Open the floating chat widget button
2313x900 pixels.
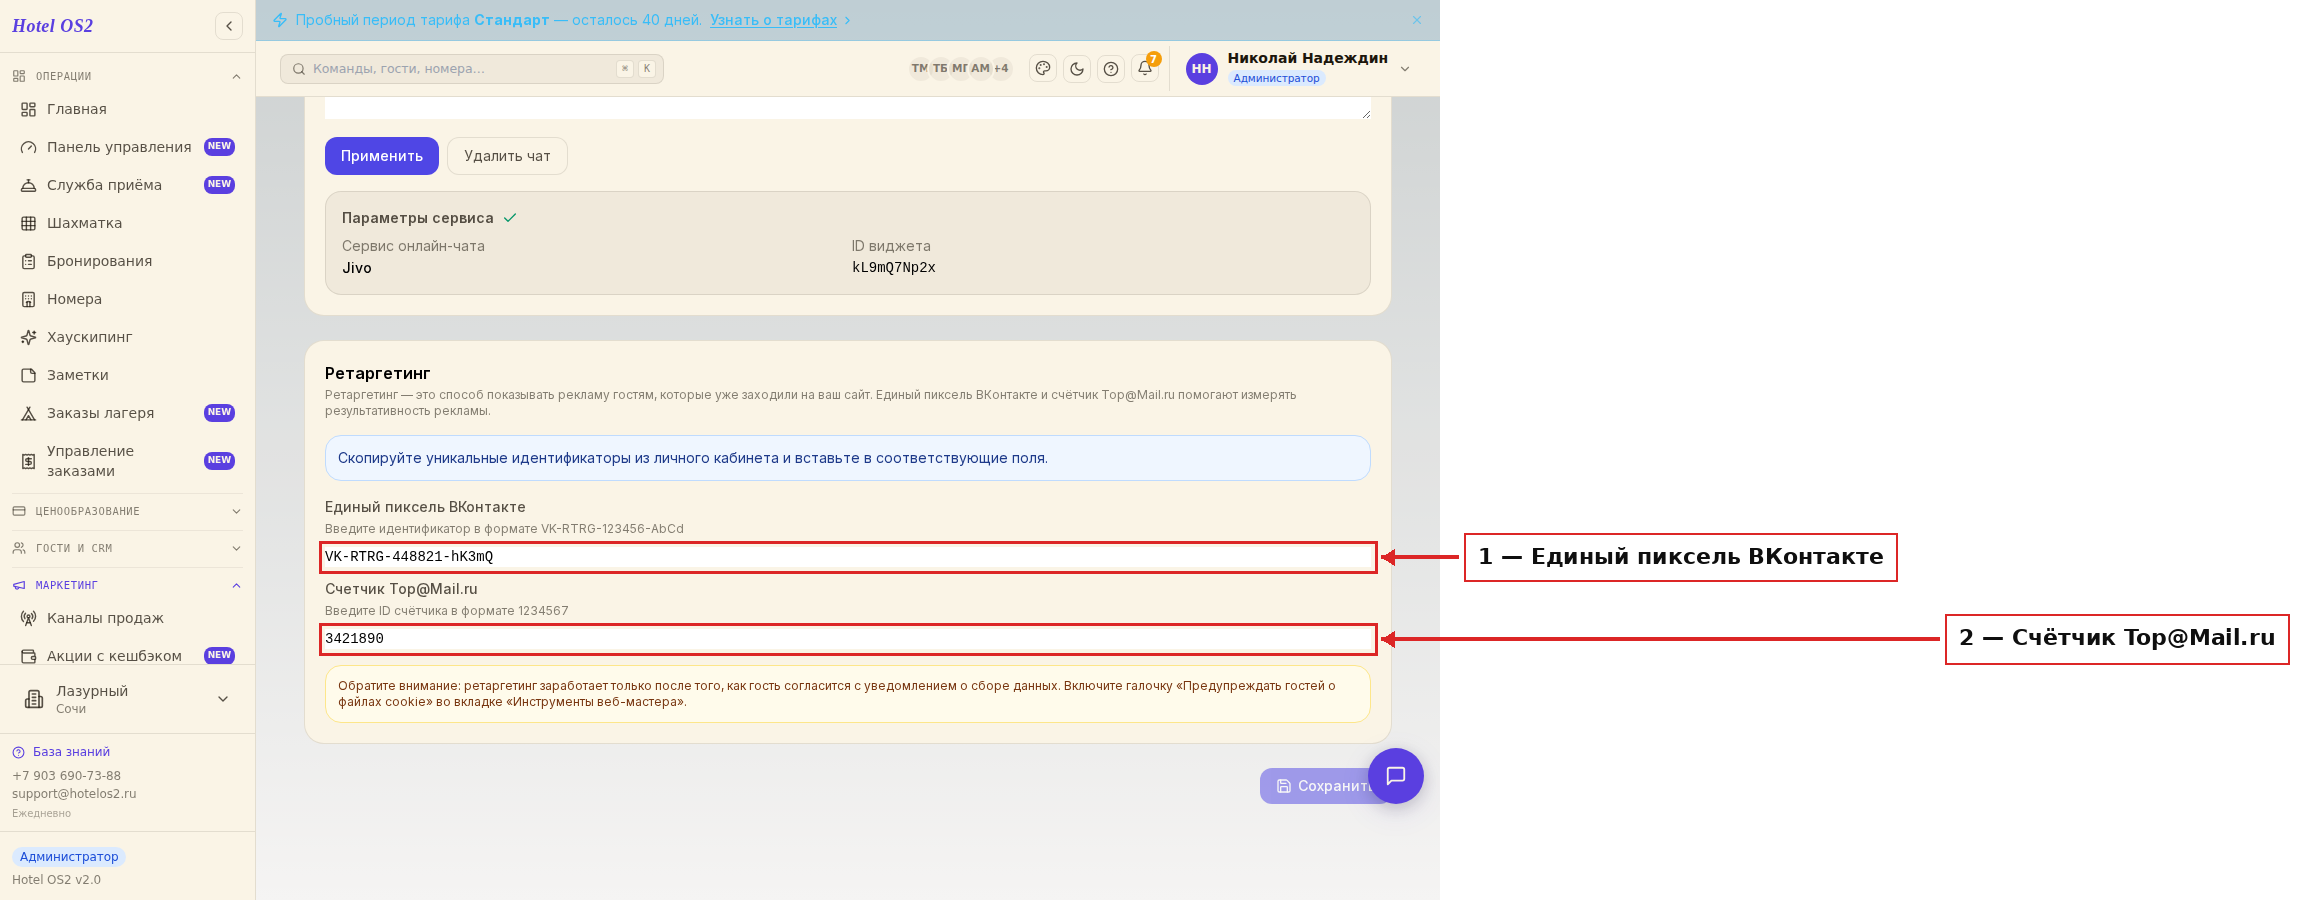1396,776
